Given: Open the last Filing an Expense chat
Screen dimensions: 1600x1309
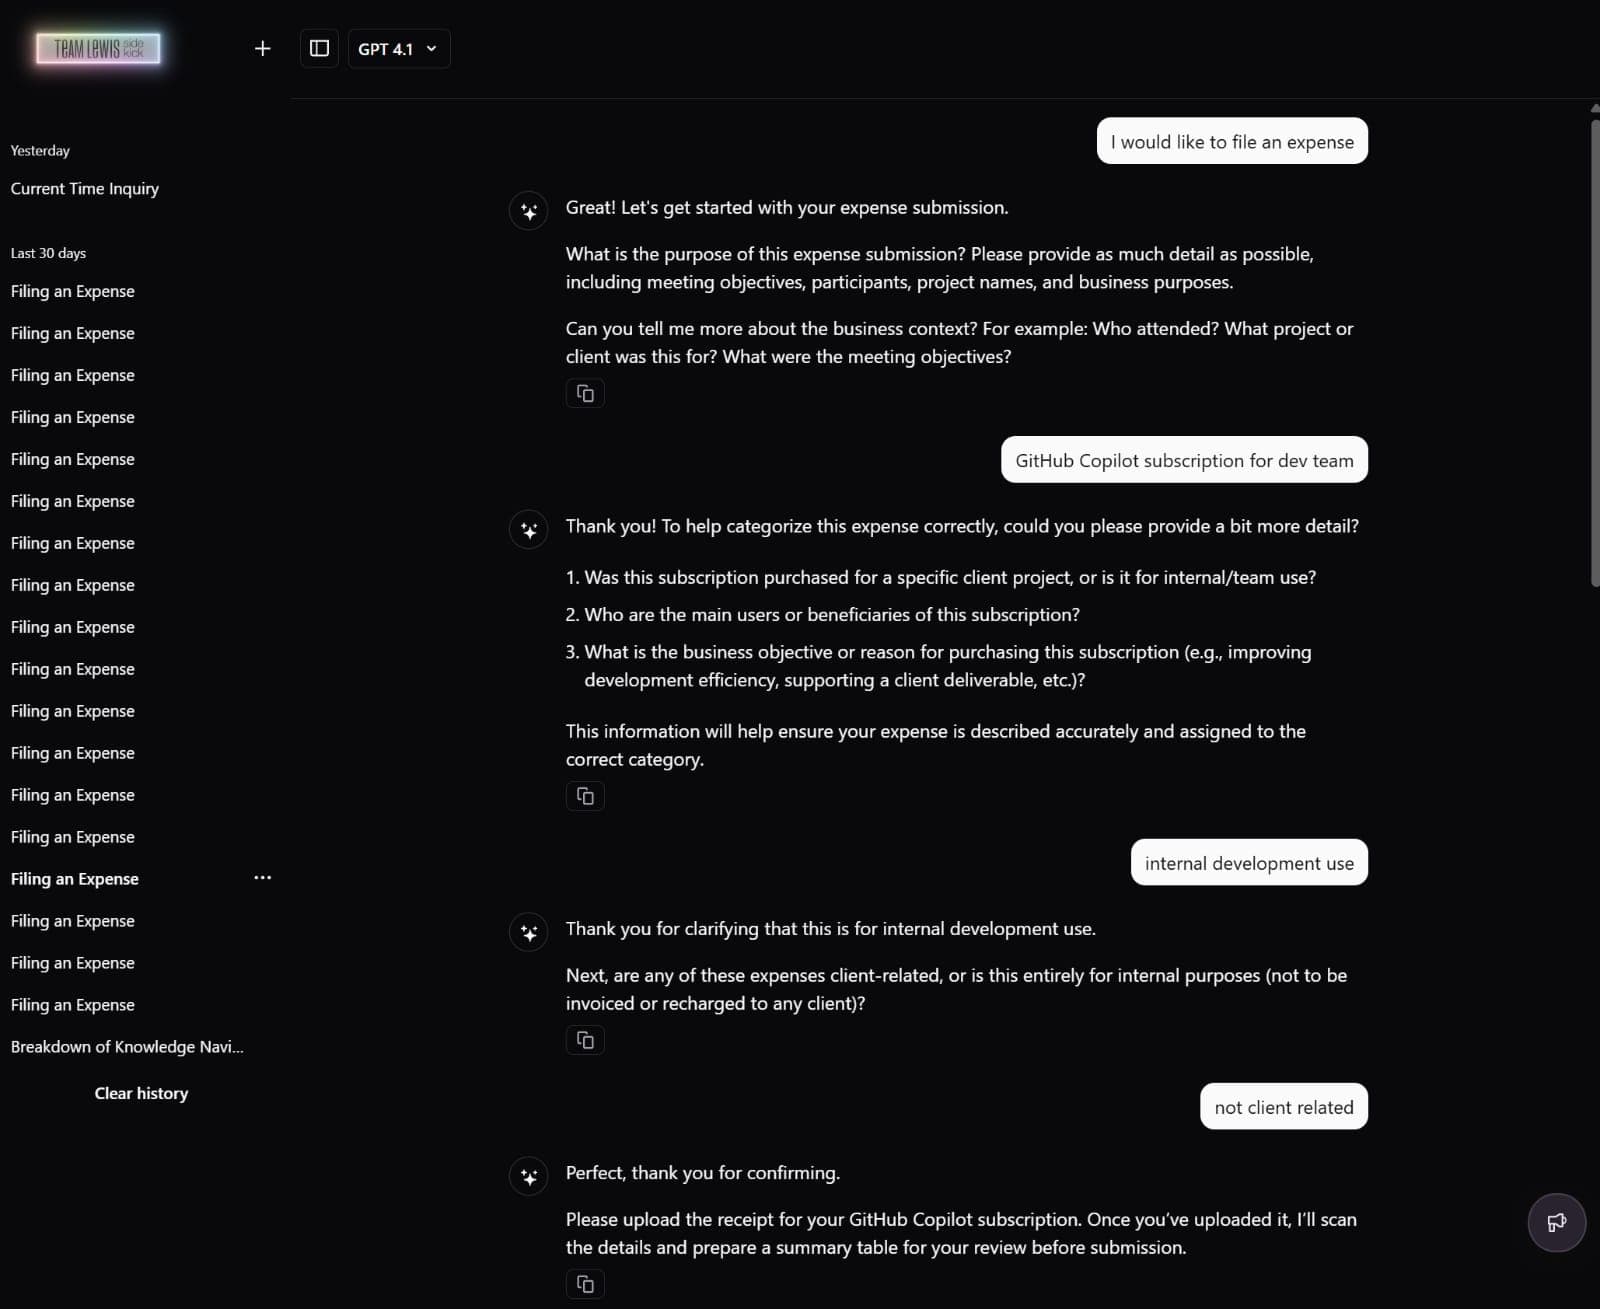Looking at the screenshot, I should pos(73,1005).
